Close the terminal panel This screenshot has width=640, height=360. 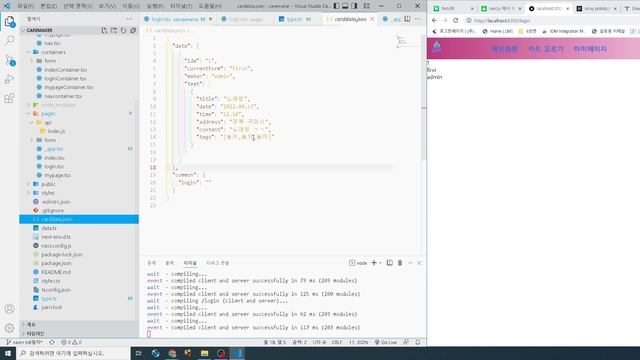[419, 263]
